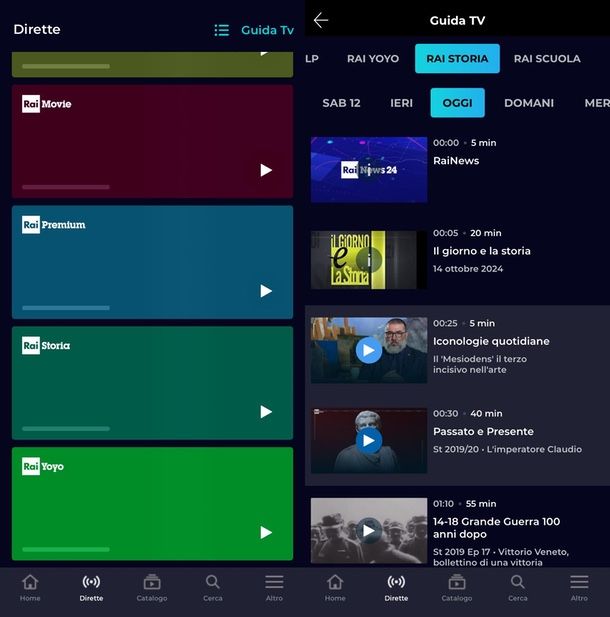Image resolution: width=610 pixels, height=617 pixels.
Task: Open 14-18 Grande Guerra 100 anni dopo title
Action: (x=496, y=528)
